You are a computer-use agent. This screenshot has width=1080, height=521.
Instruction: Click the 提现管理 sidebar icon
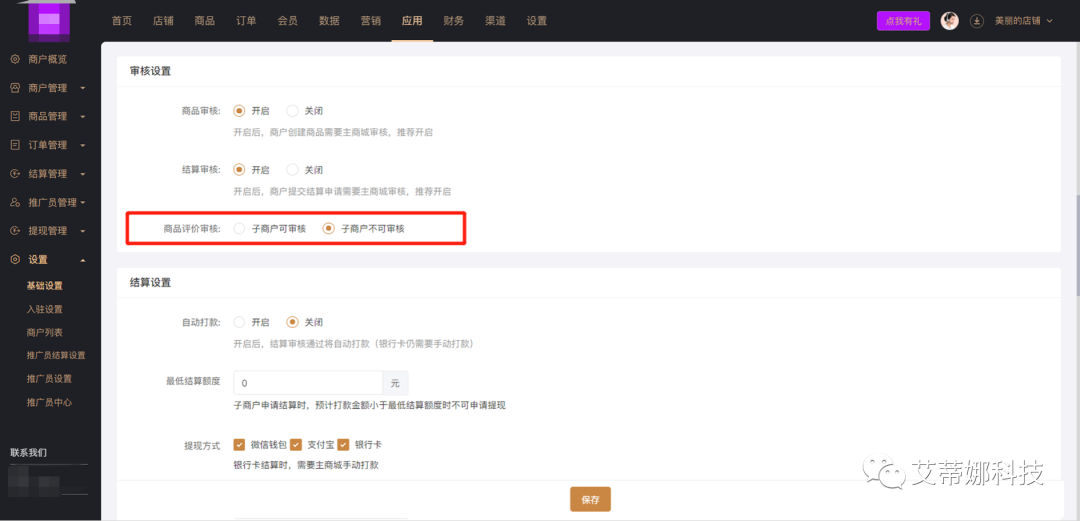click(15, 231)
